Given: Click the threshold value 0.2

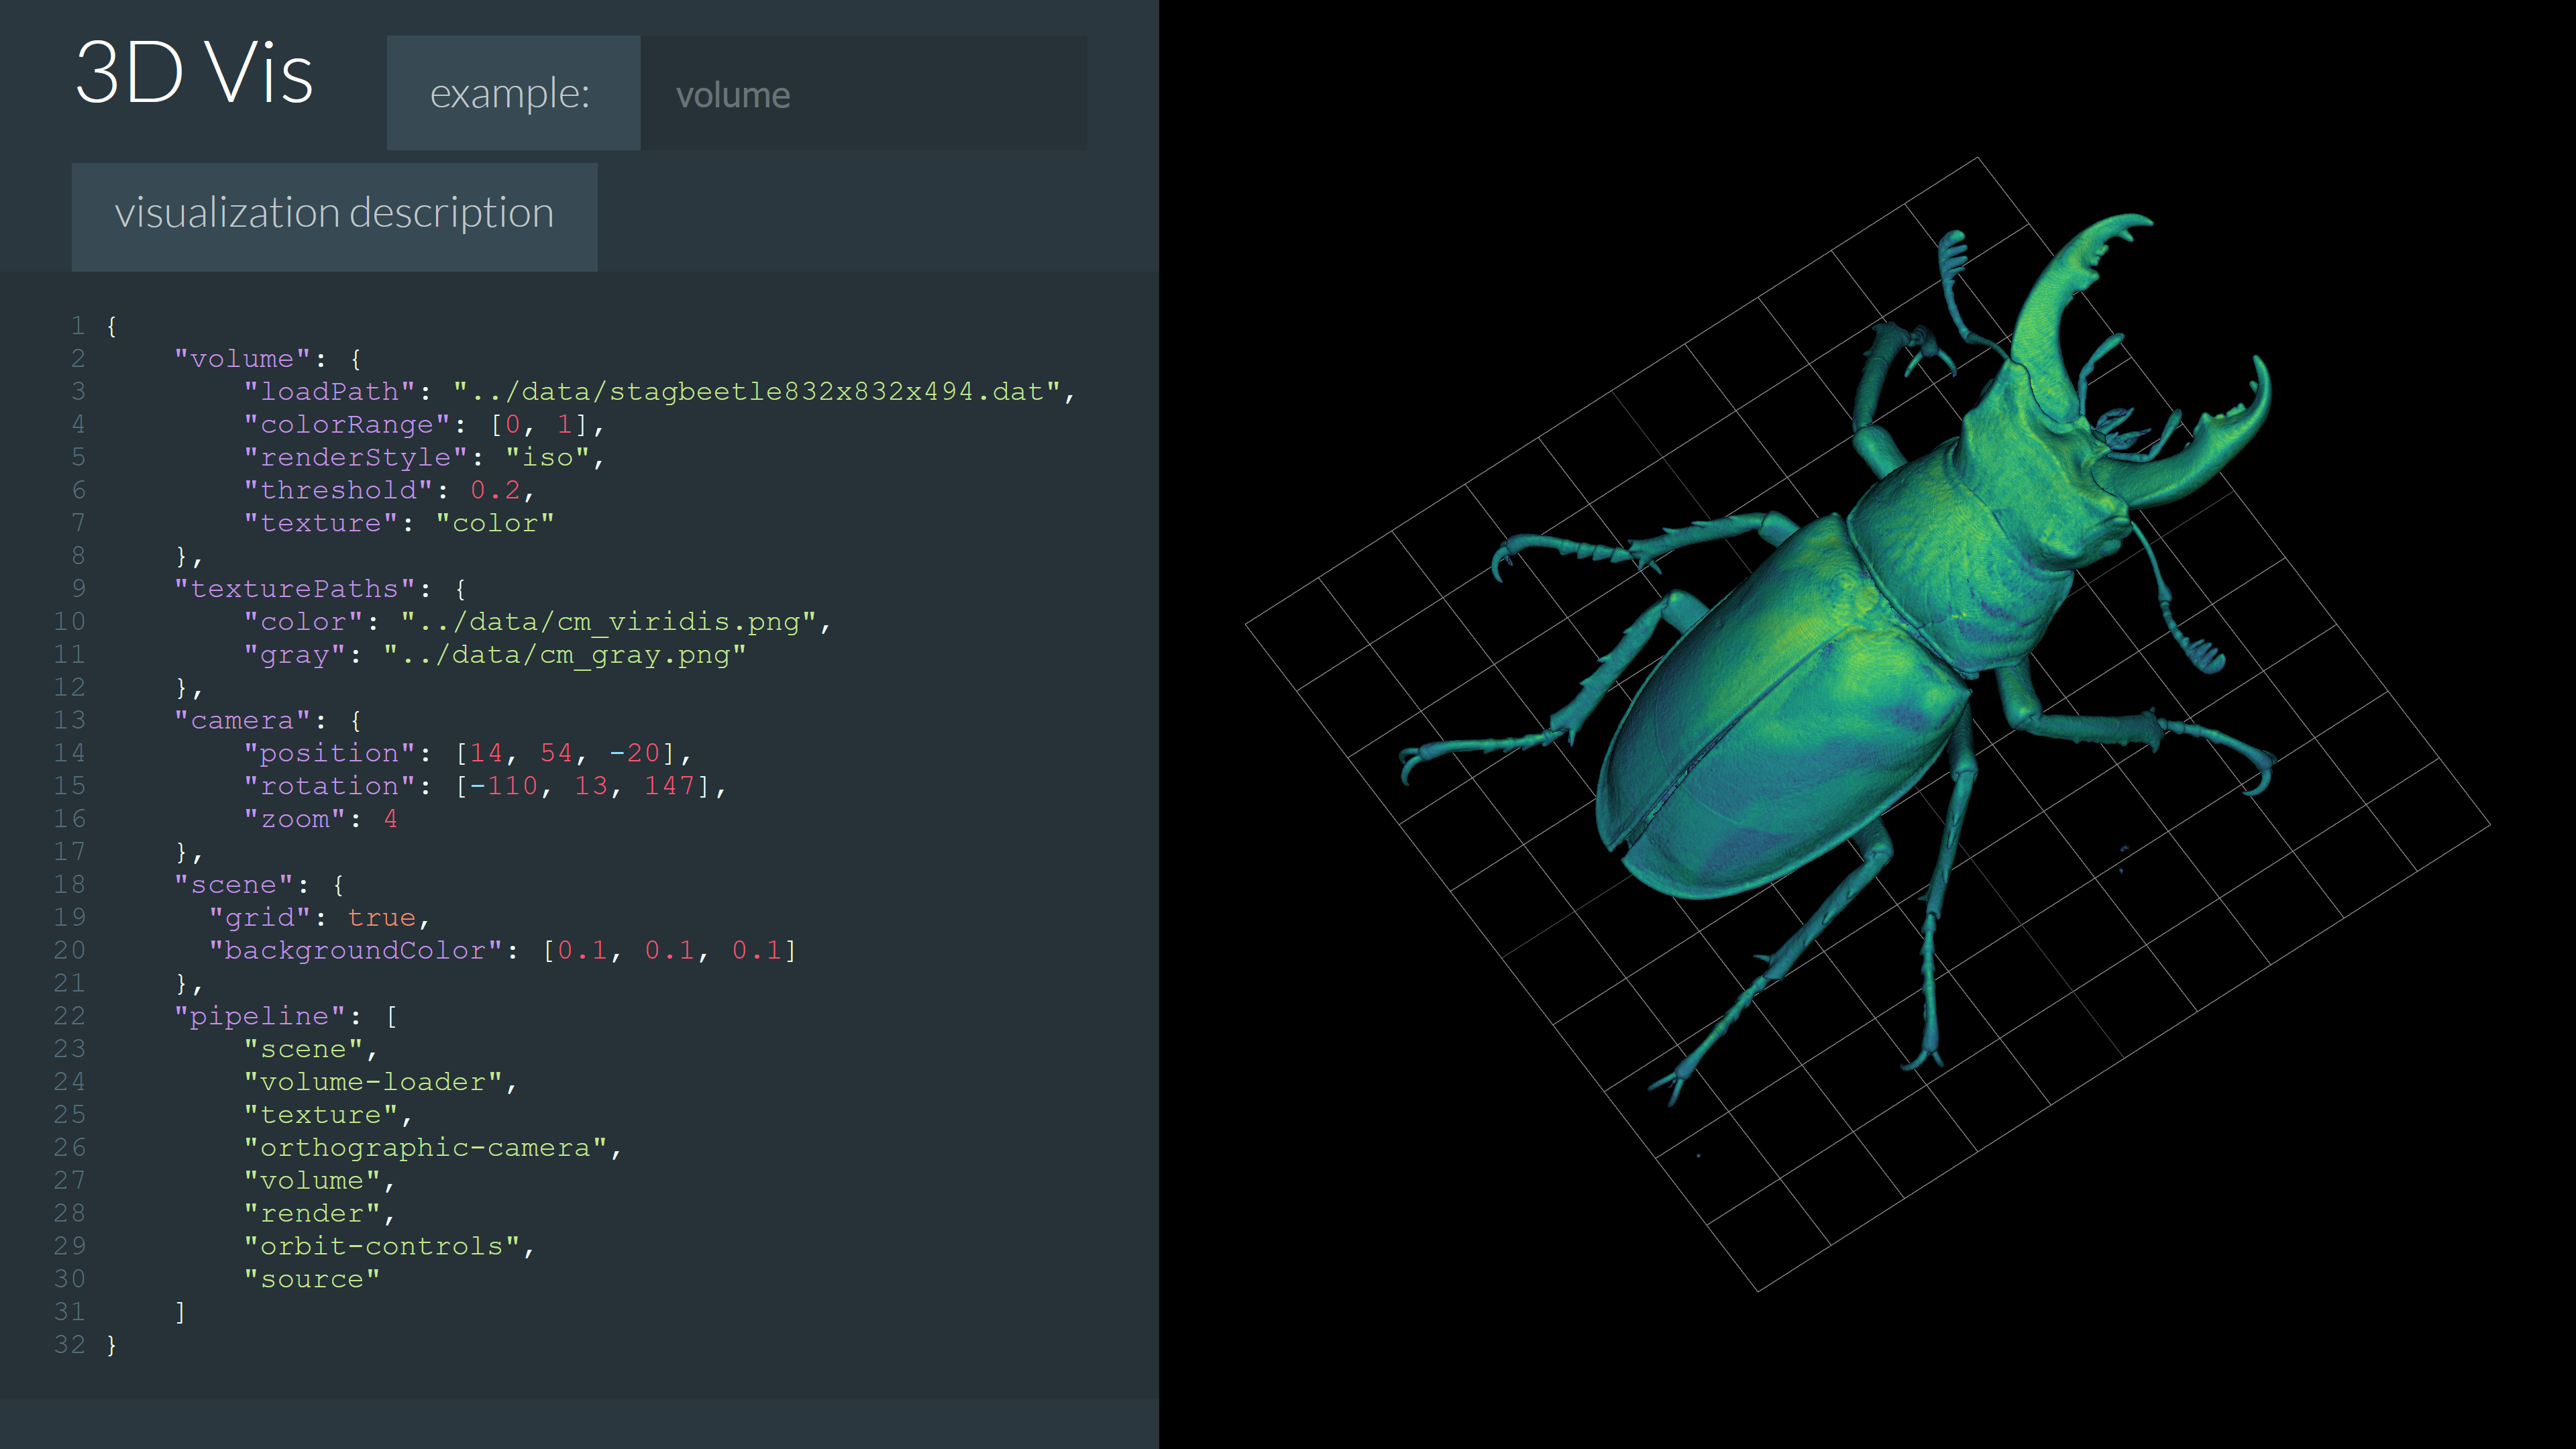Looking at the screenshot, I should [495, 491].
